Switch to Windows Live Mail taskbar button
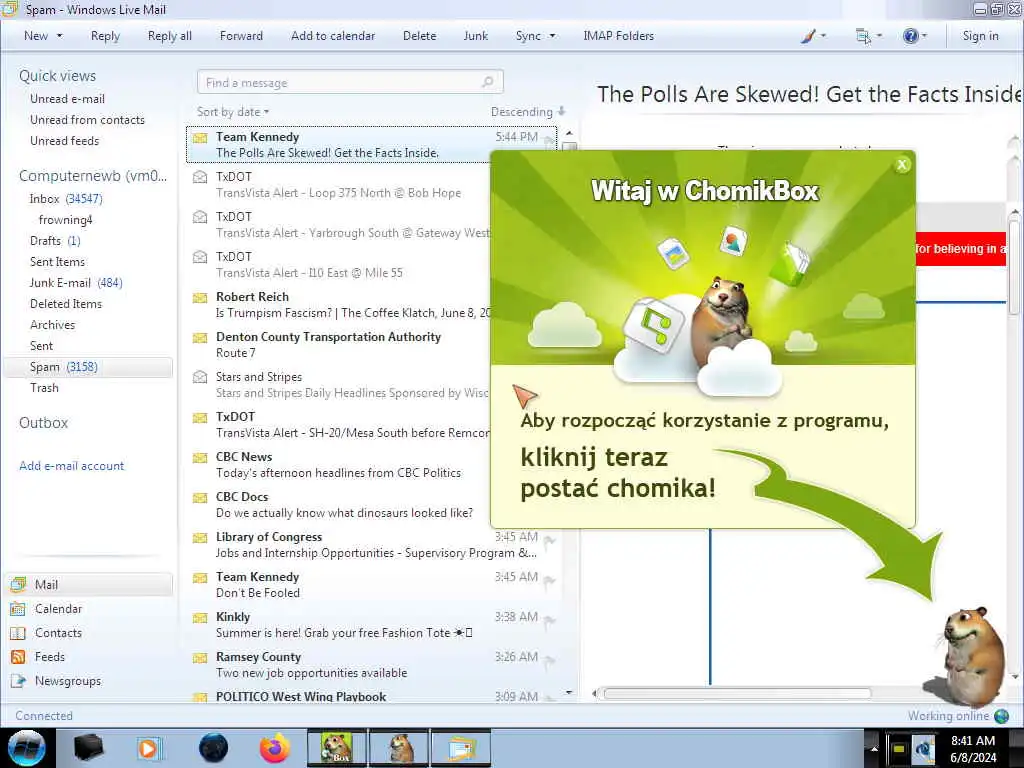Viewport: 1024px width, 768px height. pos(460,748)
